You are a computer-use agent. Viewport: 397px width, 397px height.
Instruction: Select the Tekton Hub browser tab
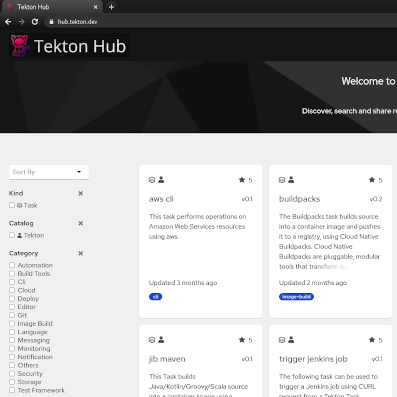(x=52, y=7)
